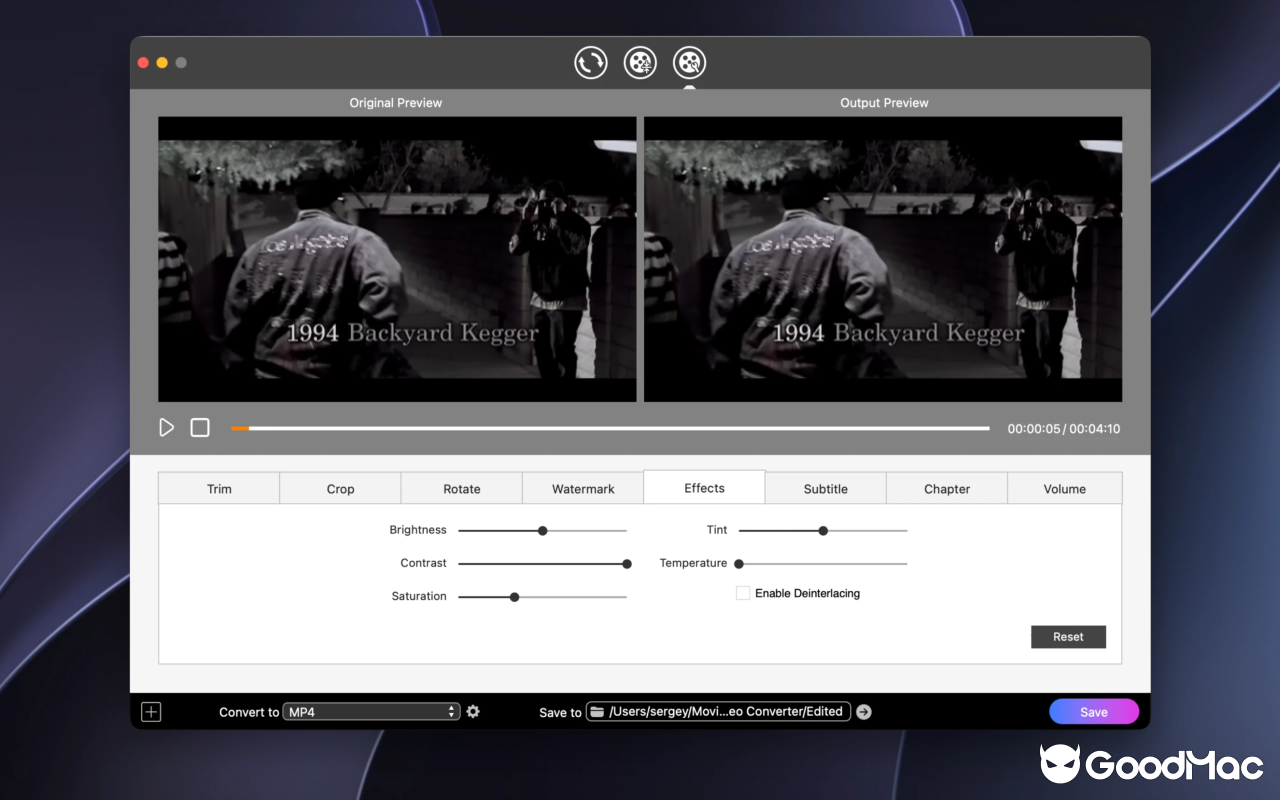Click the Original Preview label

396,103
